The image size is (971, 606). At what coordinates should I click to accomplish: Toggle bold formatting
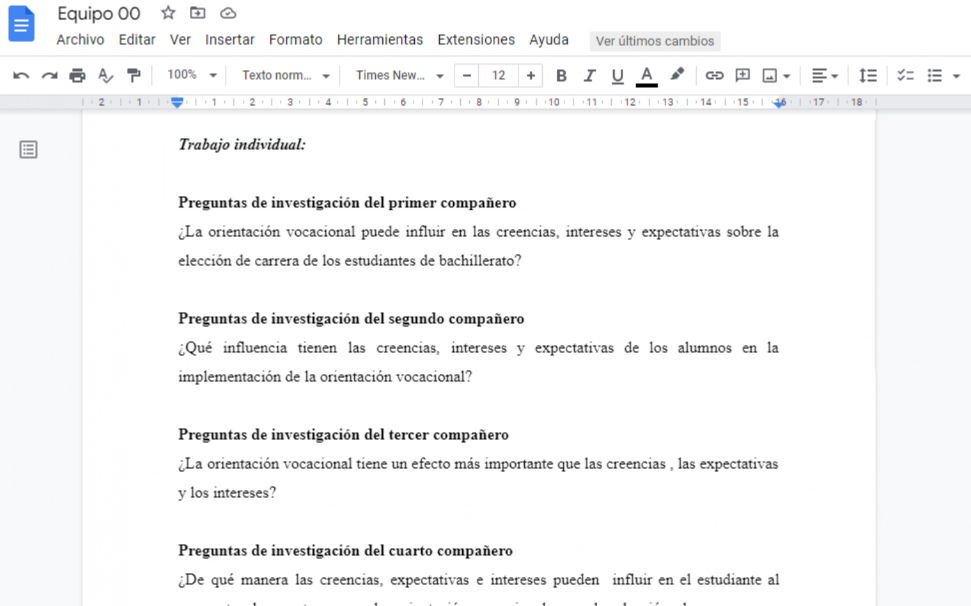561,75
